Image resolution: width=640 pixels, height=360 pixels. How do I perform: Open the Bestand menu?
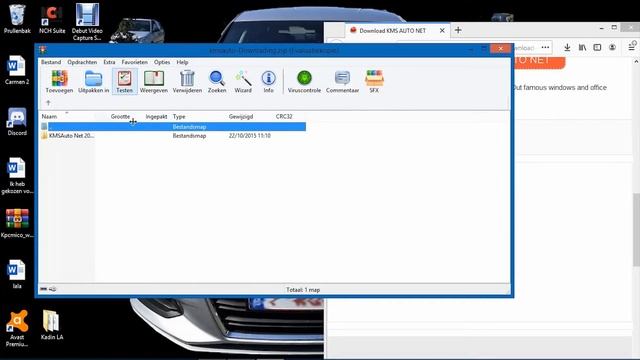pos(51,62)
